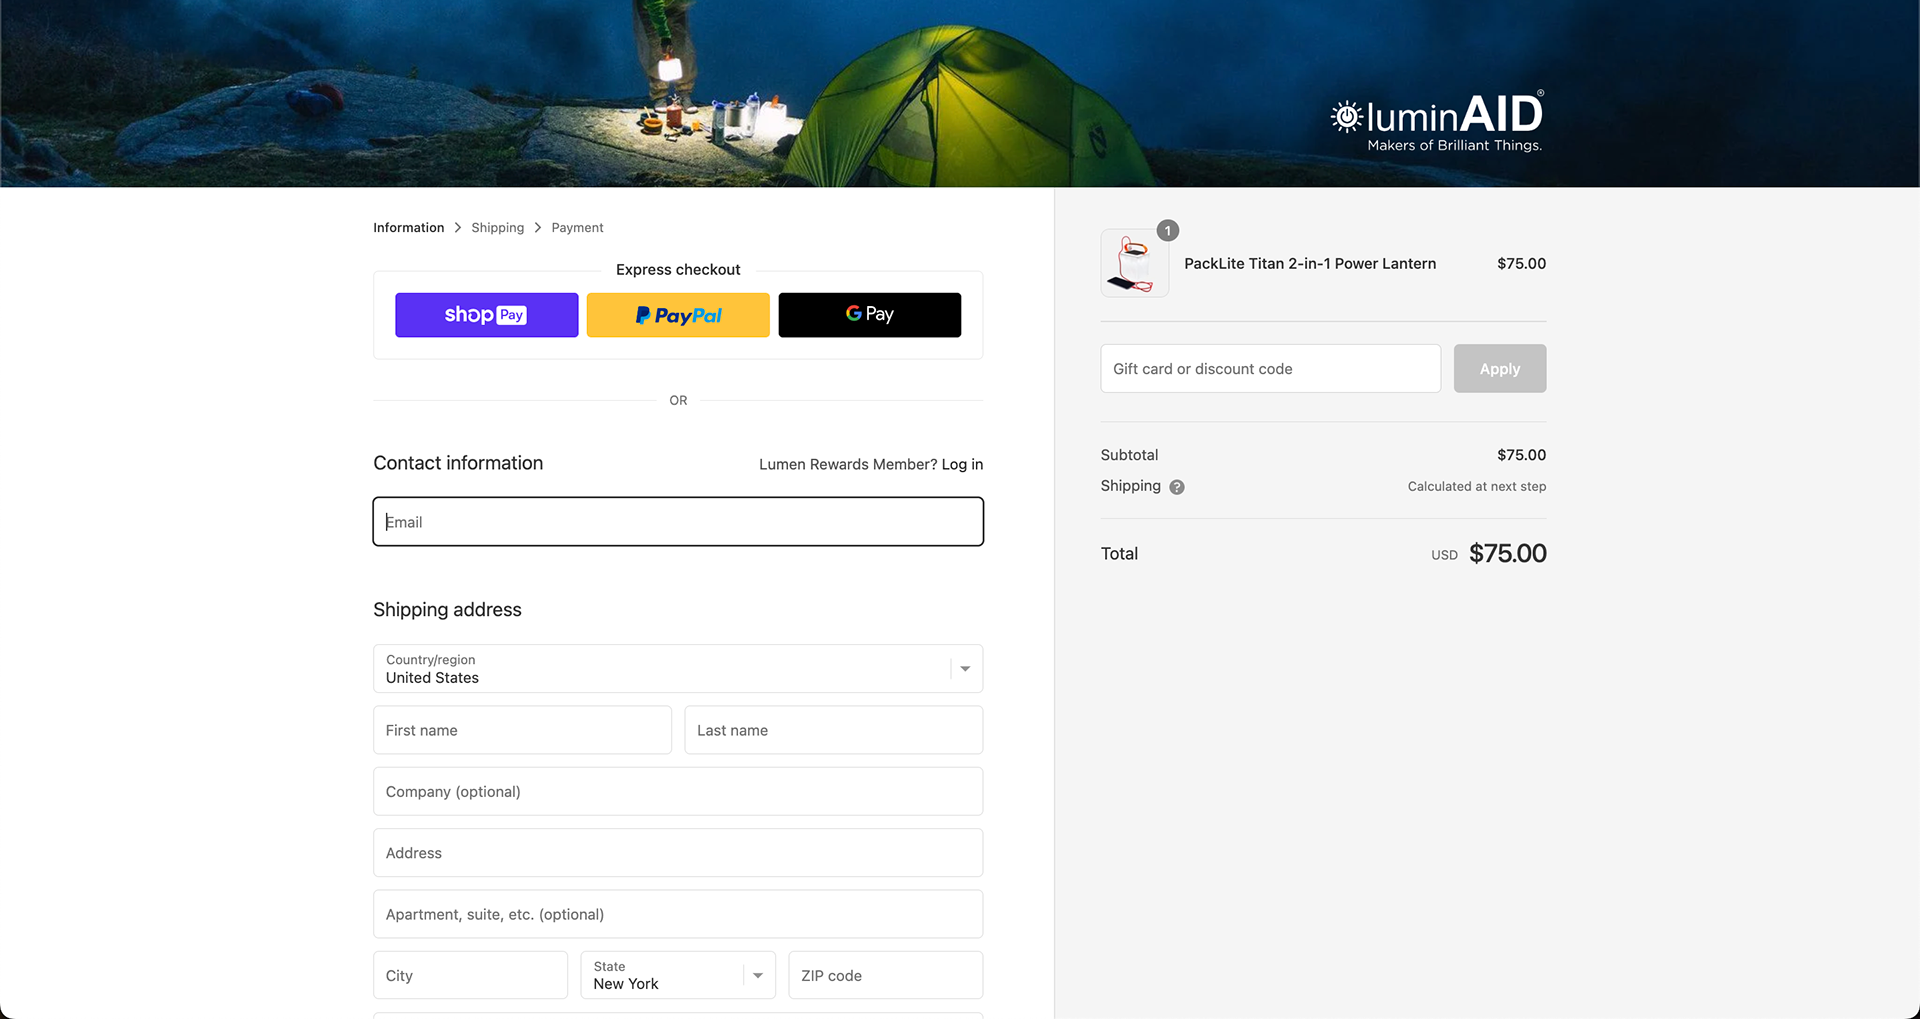Log in as a Lumen Rewards Member
Viewport: 1920px width, 1019px height.
point(962,464)
